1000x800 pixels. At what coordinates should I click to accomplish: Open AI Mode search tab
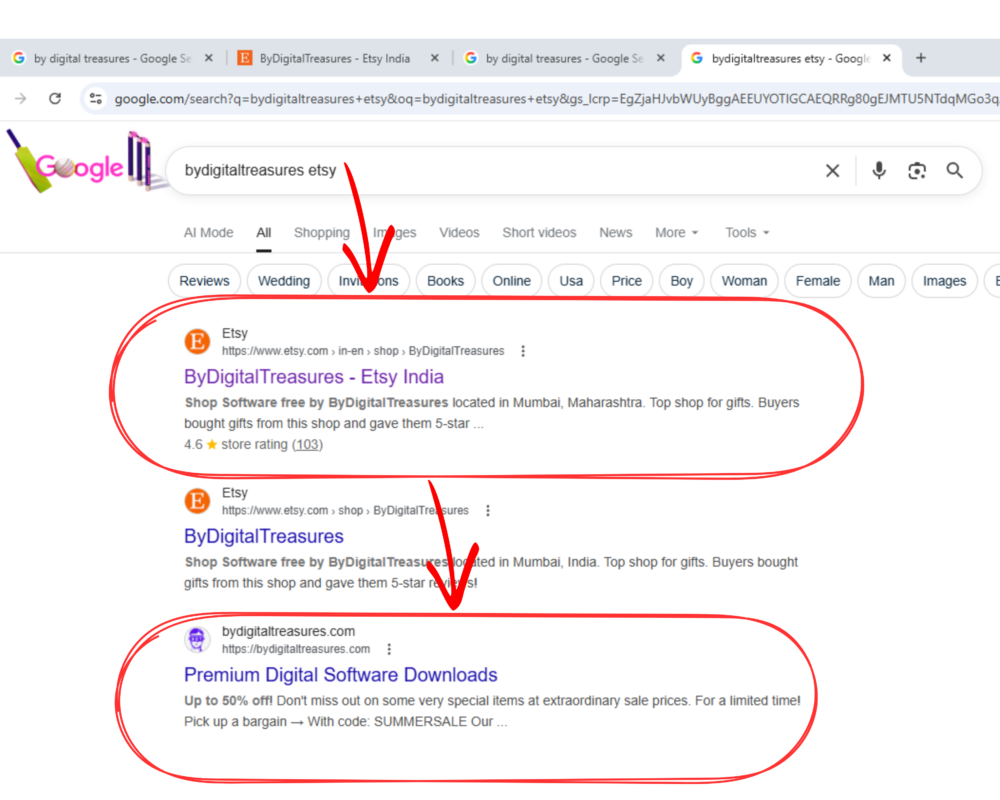pyautogui.click(x=209, y=233)
